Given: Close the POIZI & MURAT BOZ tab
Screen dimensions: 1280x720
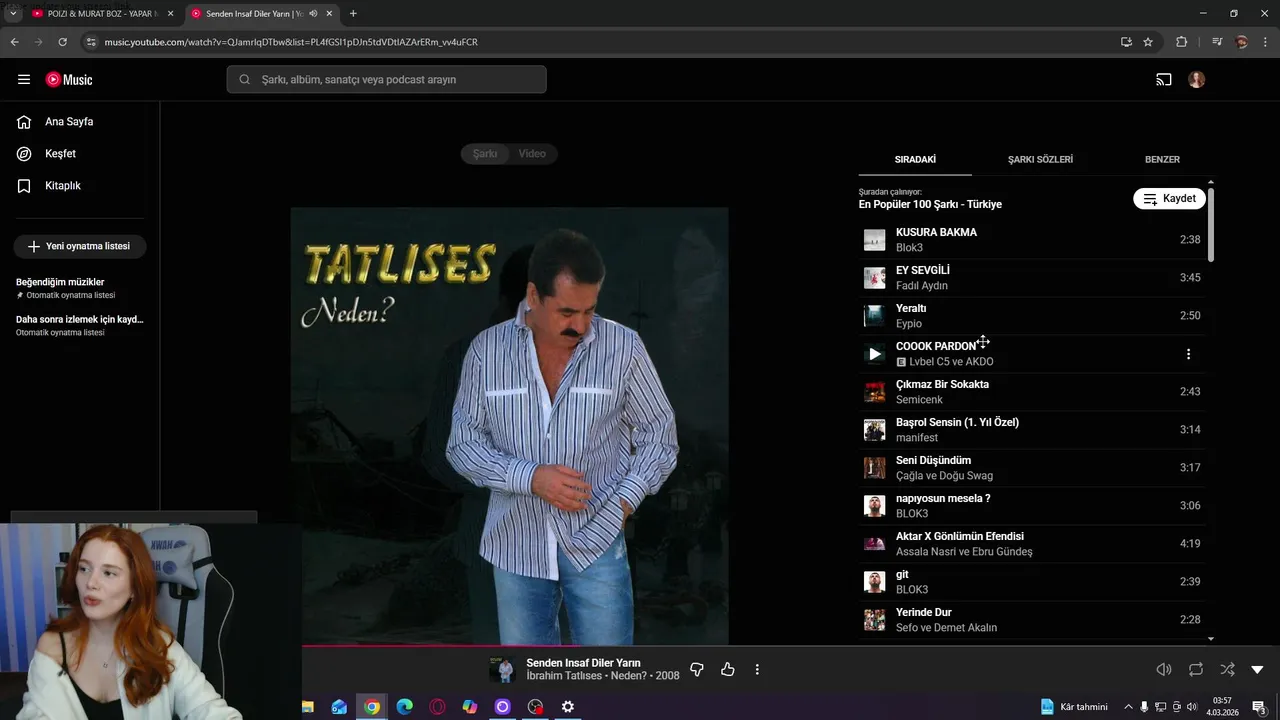Looking at the screenshot, I should [170, 14].
